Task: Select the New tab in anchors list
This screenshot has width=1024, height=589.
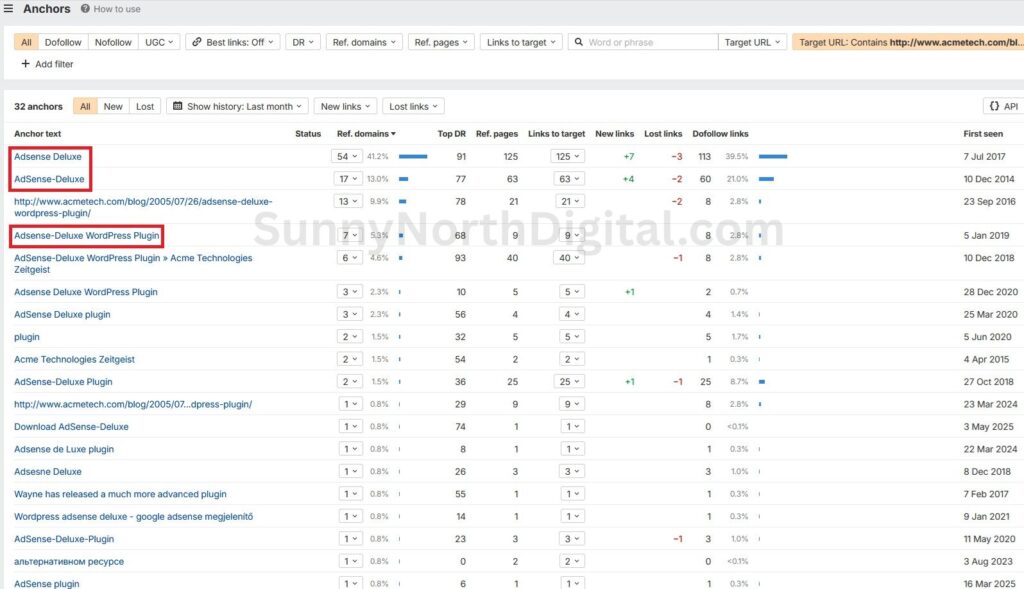Action: (x=113, y=106)
